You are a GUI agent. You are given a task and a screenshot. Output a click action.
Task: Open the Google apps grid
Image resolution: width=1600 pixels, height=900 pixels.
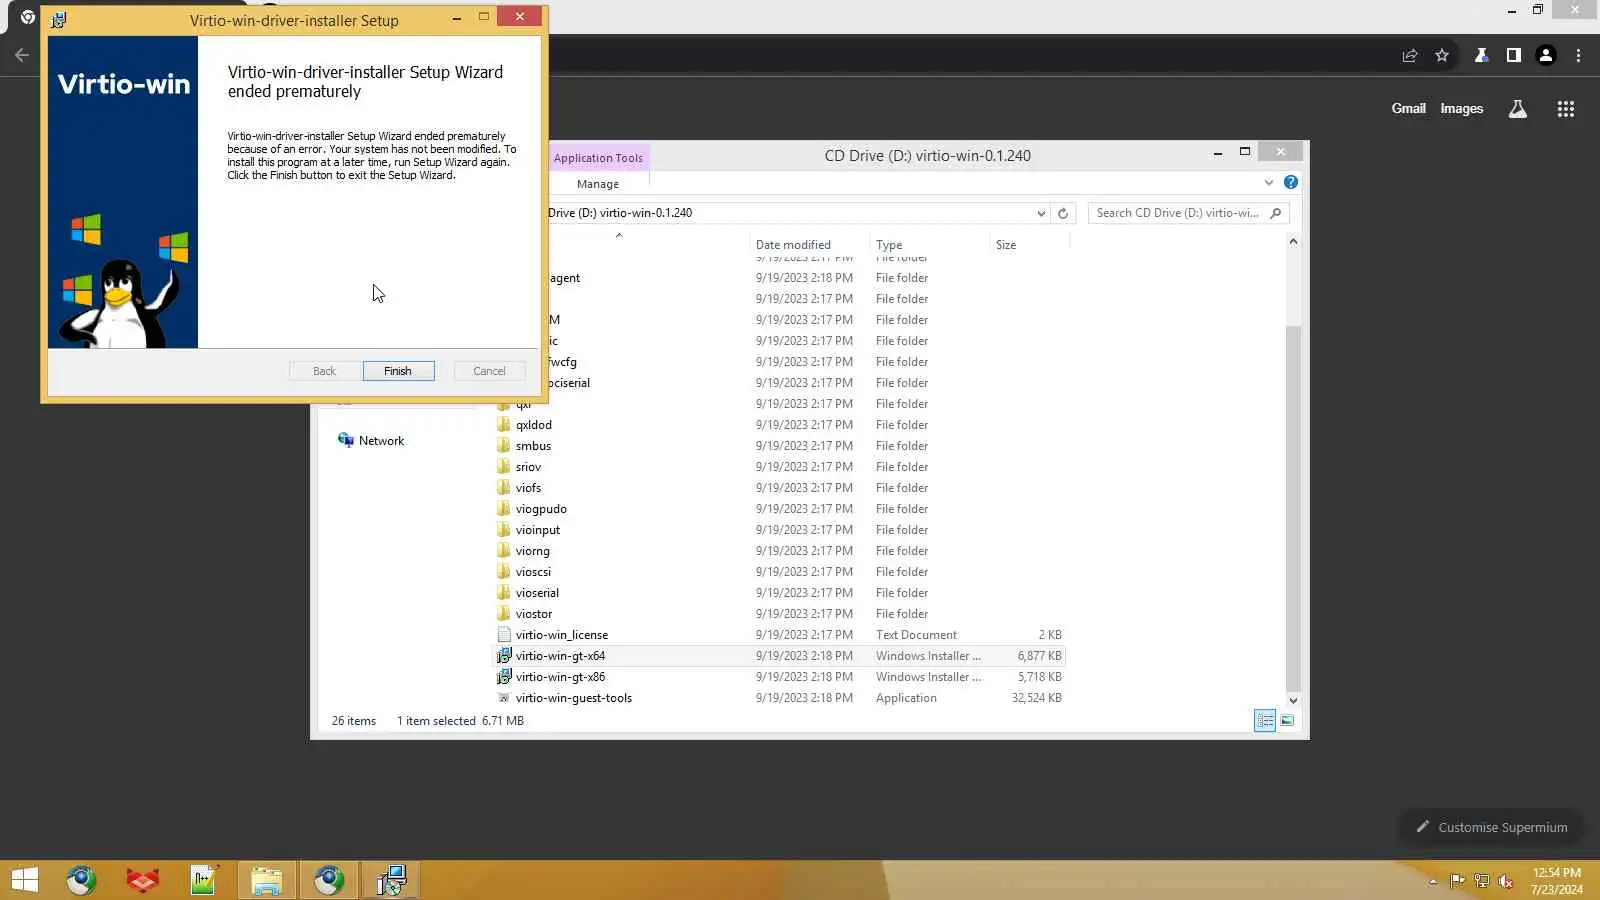[x=1566, y=109]
